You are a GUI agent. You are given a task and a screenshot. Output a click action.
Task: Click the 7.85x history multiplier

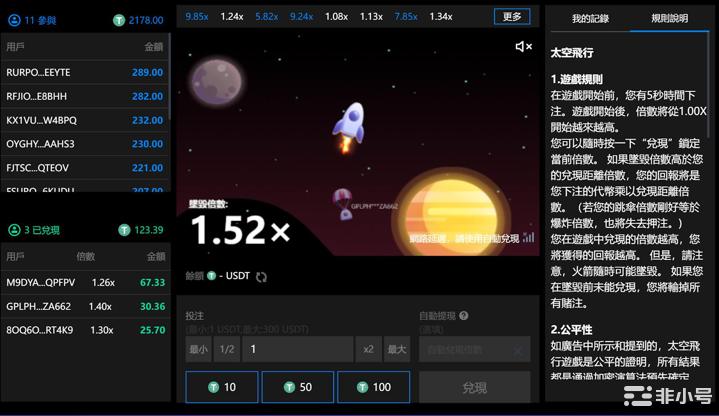pyautogui.click(x=406, y=17)
